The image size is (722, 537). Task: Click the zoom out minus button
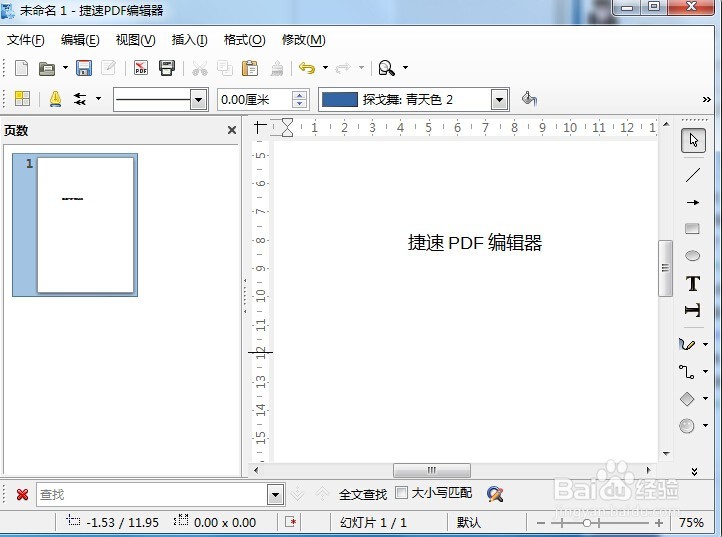[541, 523]
